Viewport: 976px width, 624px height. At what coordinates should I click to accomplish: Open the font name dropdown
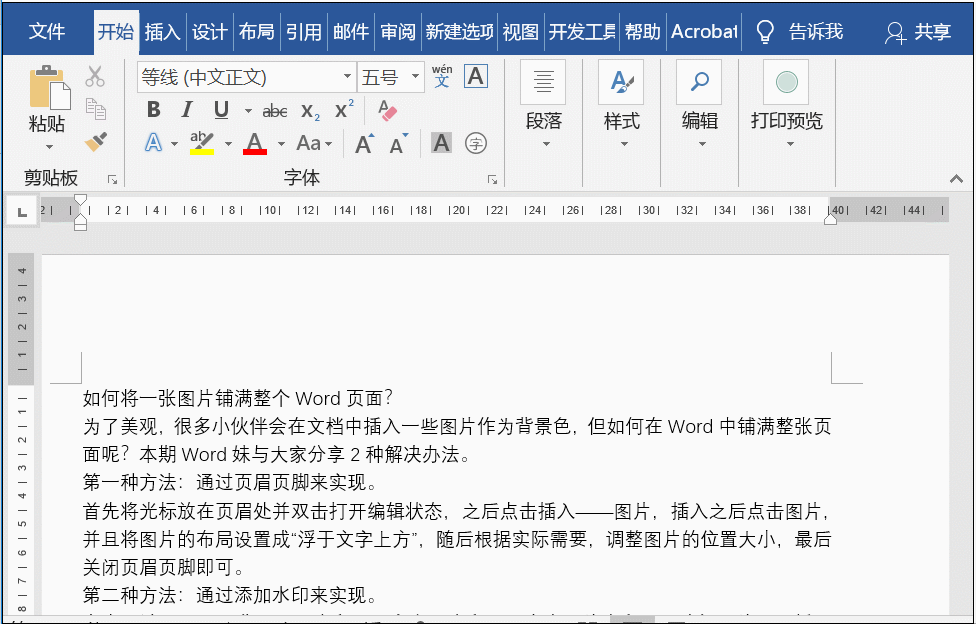tap(347, 77)
